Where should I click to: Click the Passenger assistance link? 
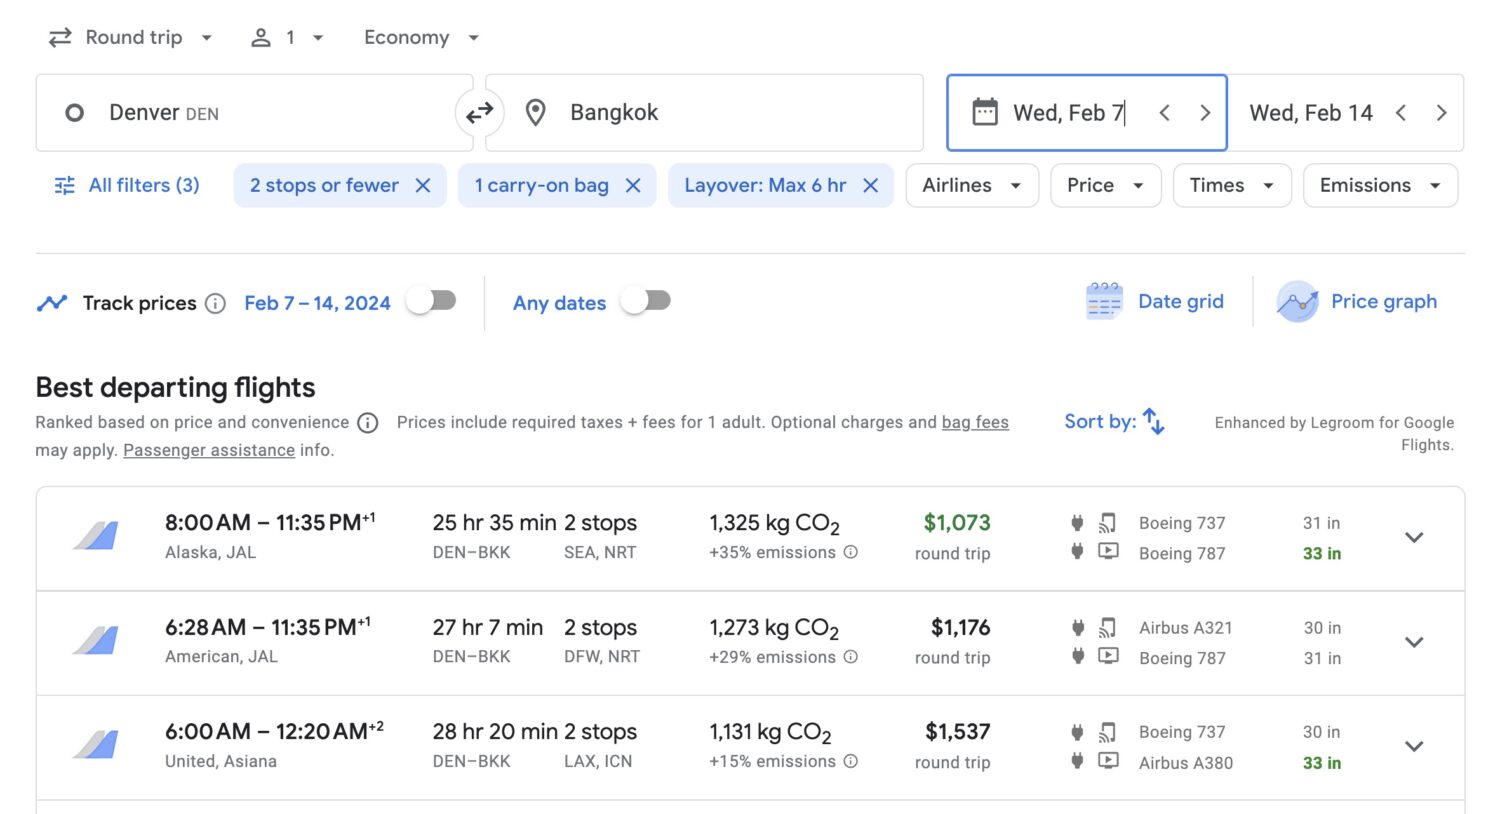tap(208, 450)
